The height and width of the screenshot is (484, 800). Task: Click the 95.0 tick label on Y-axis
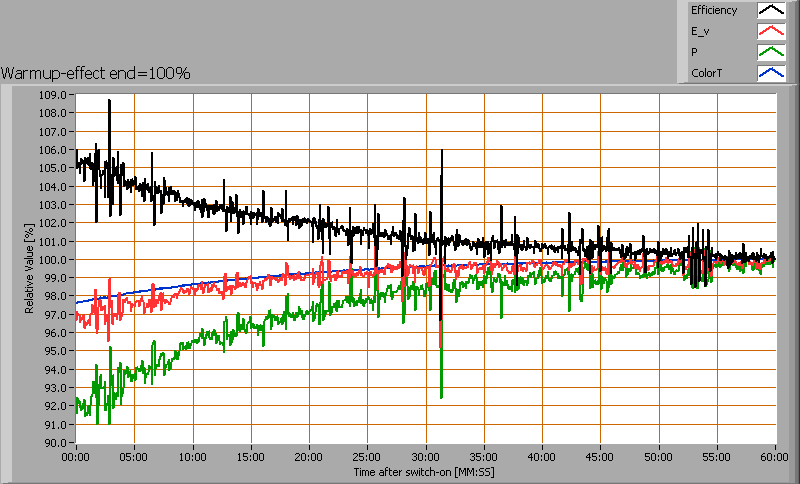pos(54,351)
